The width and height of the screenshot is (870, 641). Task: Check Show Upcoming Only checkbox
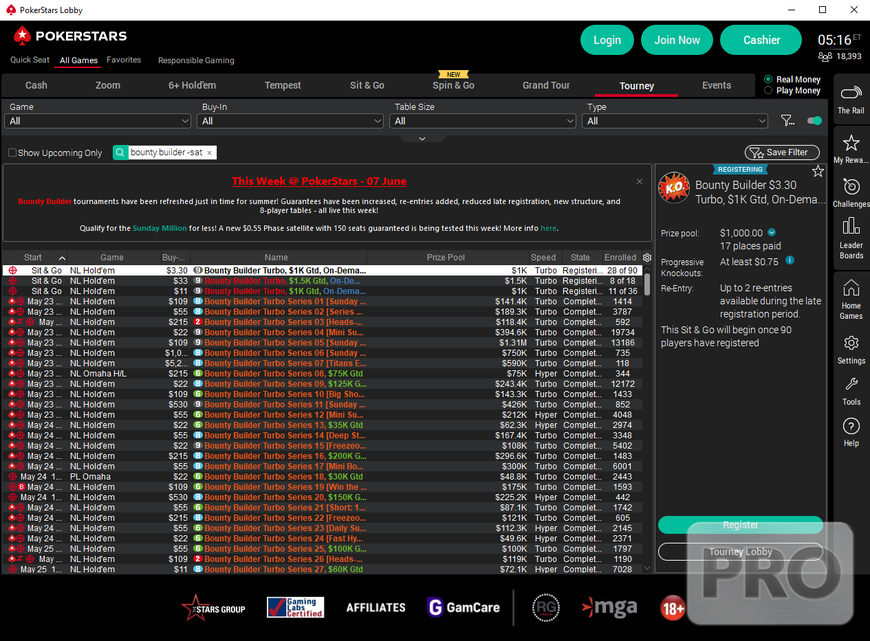[12, 153]
